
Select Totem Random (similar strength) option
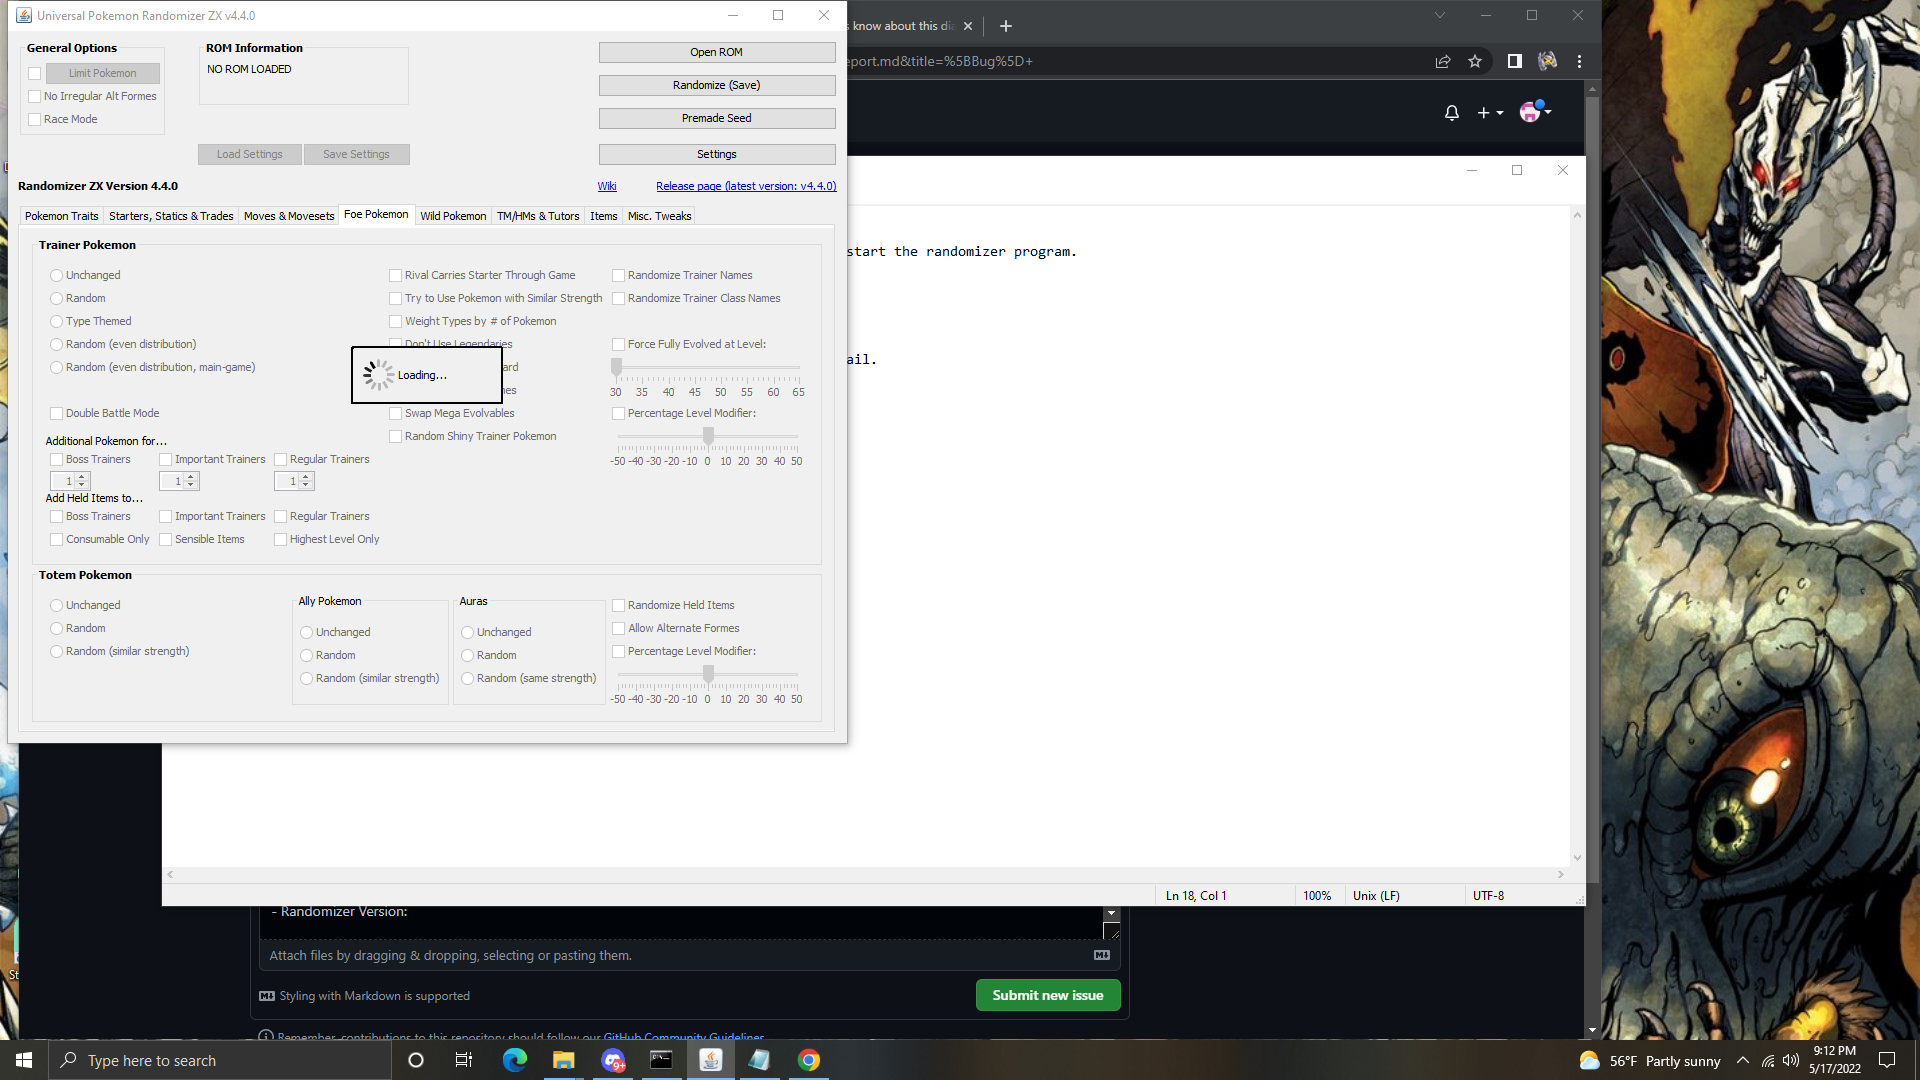(x=57, y=652)
